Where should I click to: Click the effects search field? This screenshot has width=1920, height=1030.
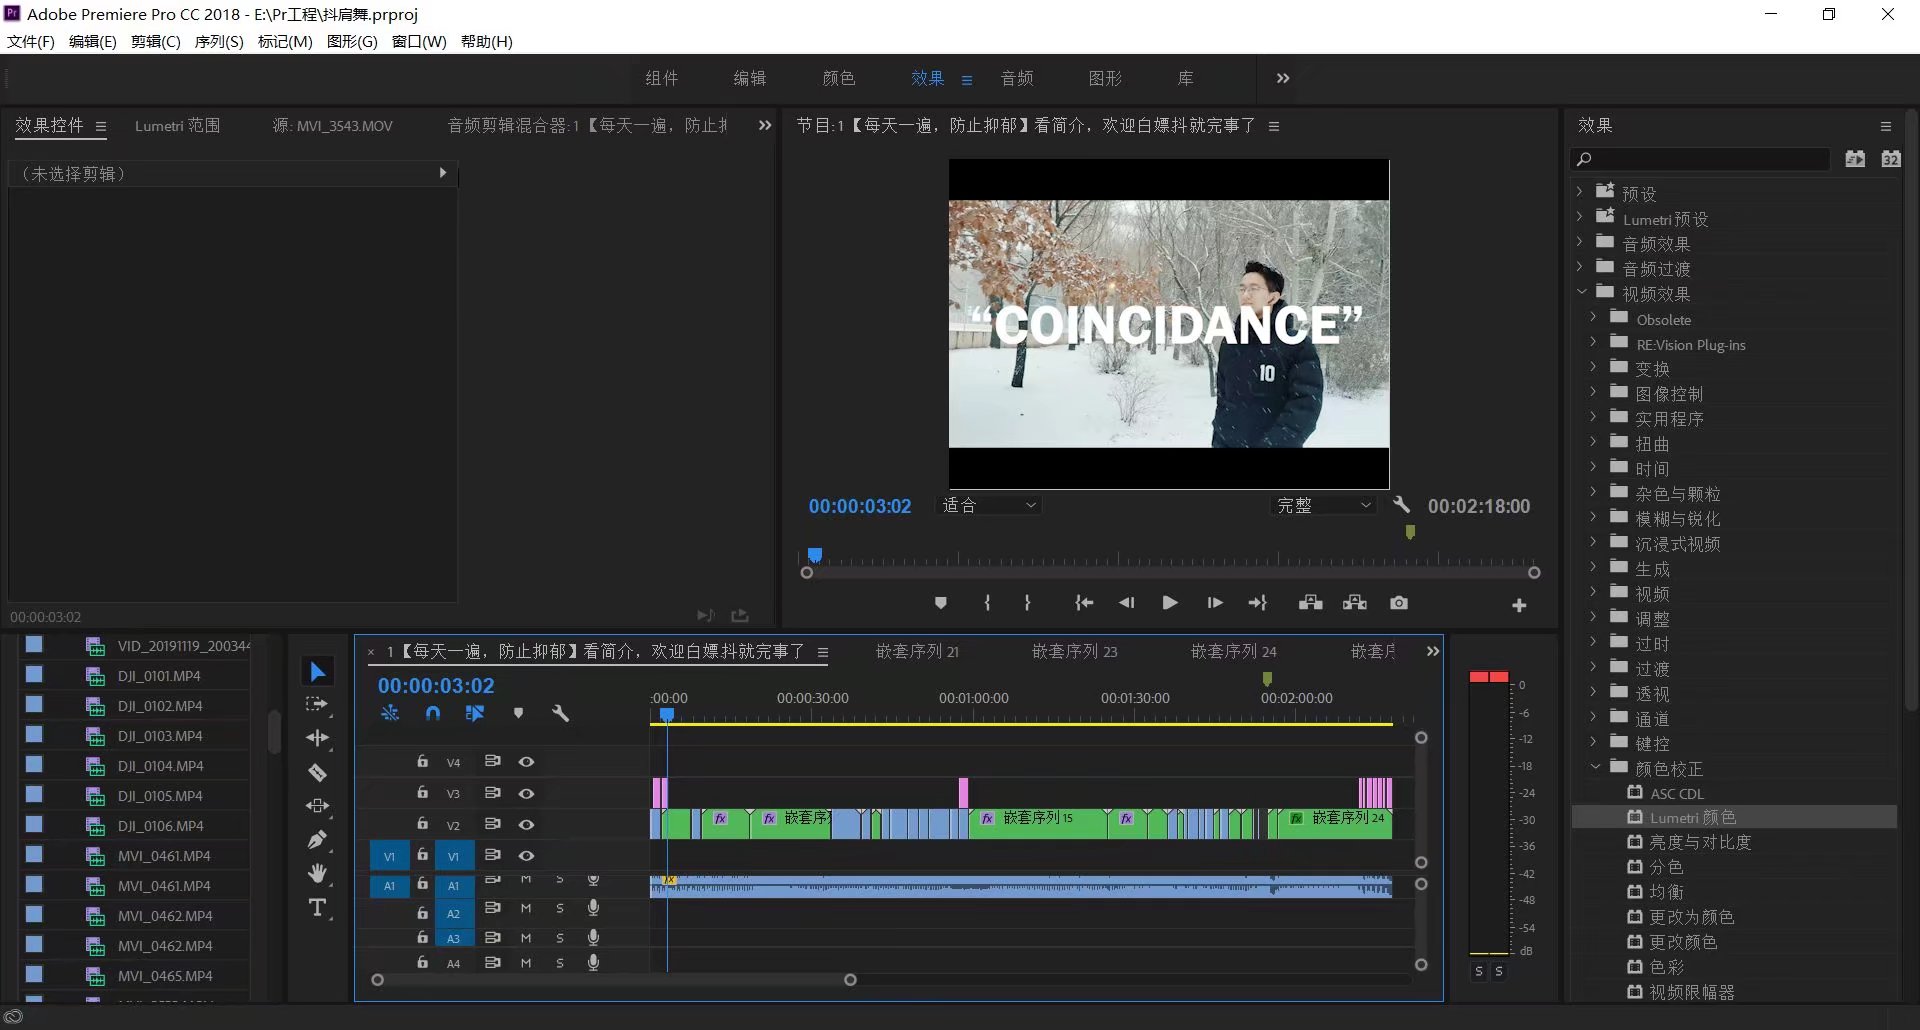pyautogui.click(x=1703, y=159)
